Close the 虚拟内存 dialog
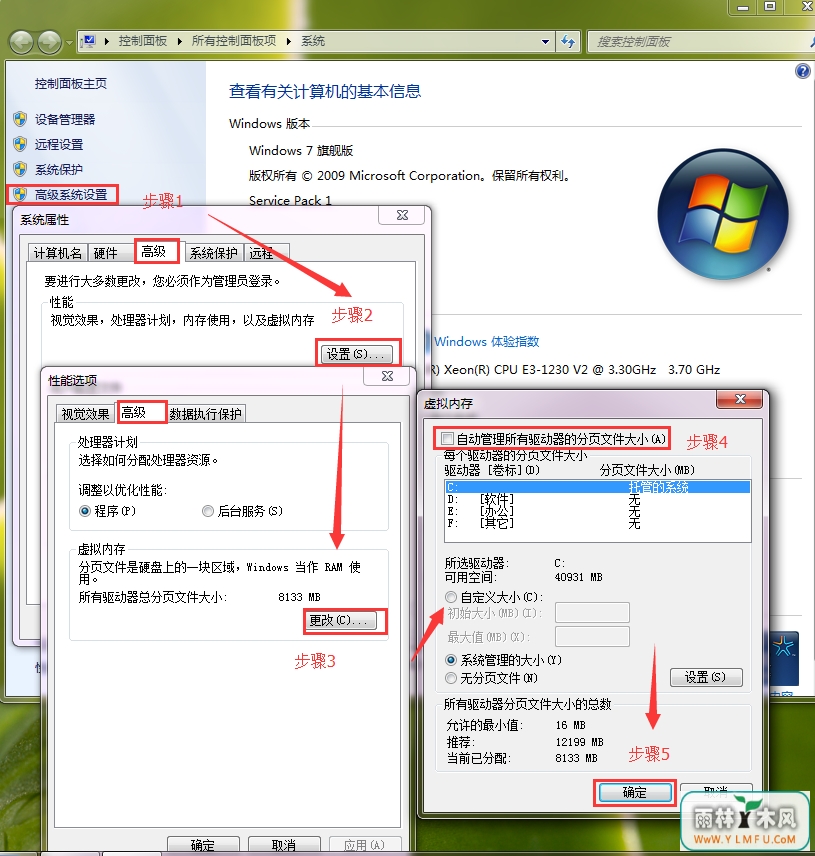 coord(740,399)
